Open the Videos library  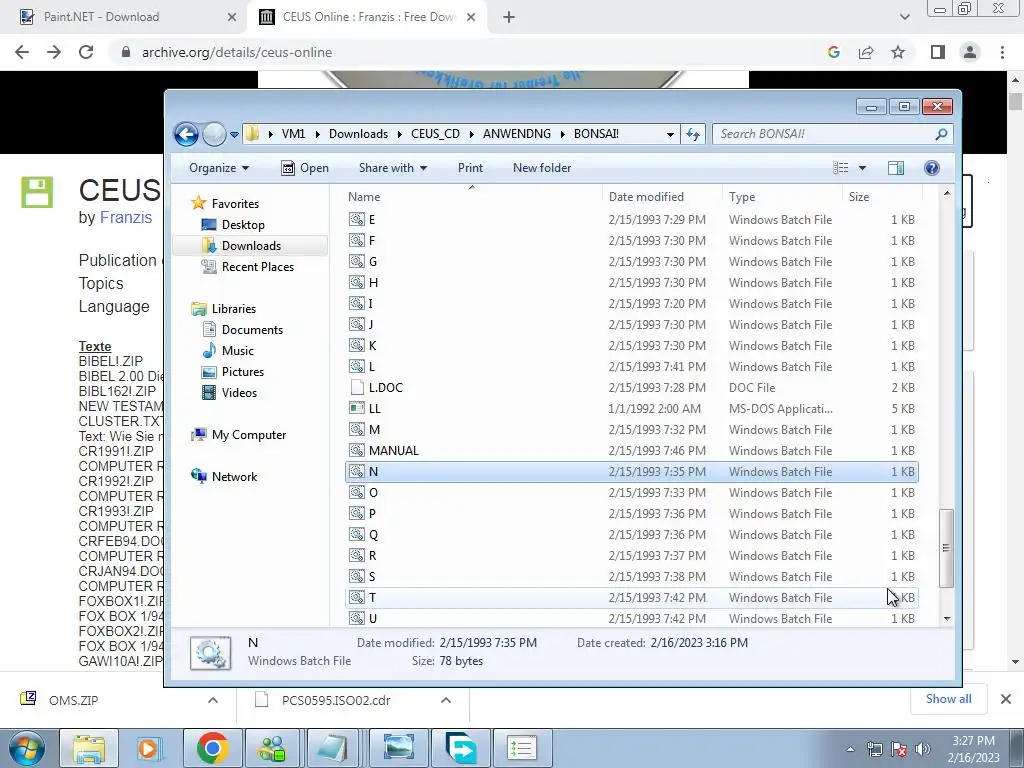pyautogui.click(x=239, y=392)
